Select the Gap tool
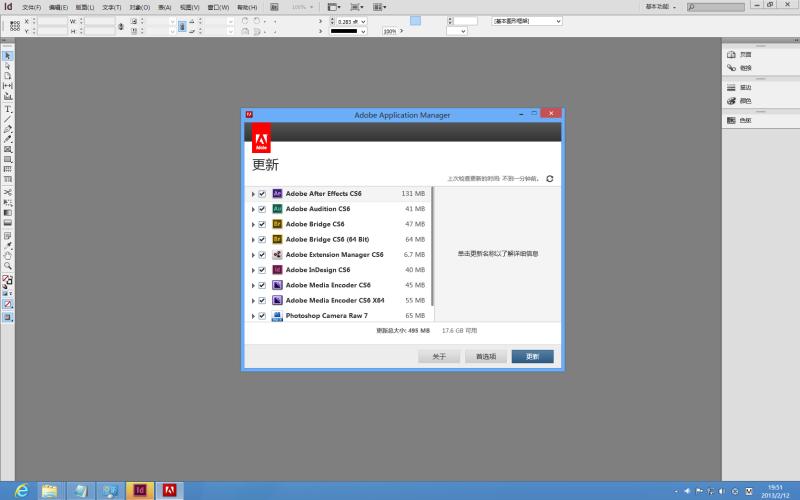This screenshot has width=800, height=500. coord(8,86)
